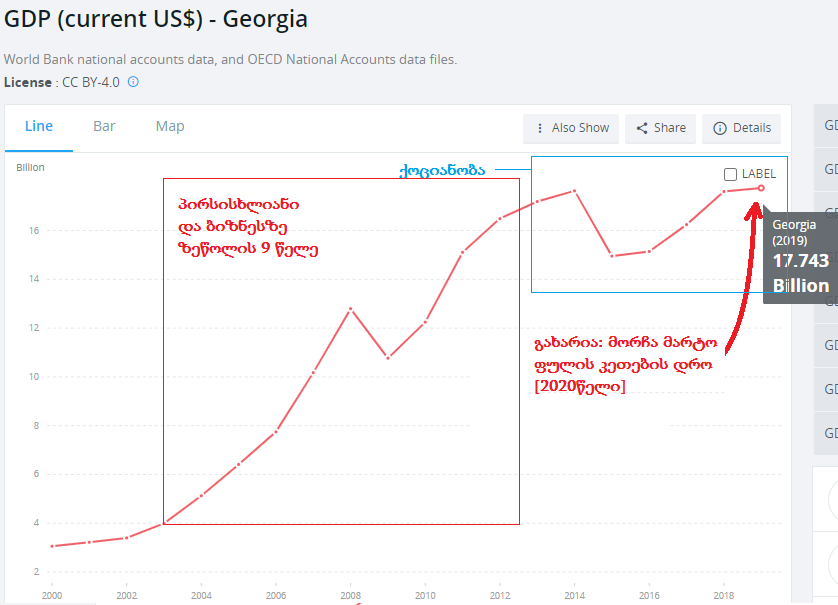
Task: Open the topmost GD item in right sidebar
Action: point(830,126)
